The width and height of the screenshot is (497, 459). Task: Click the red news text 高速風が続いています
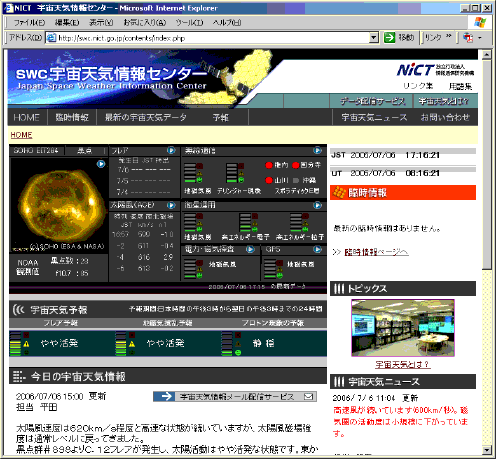400,422
